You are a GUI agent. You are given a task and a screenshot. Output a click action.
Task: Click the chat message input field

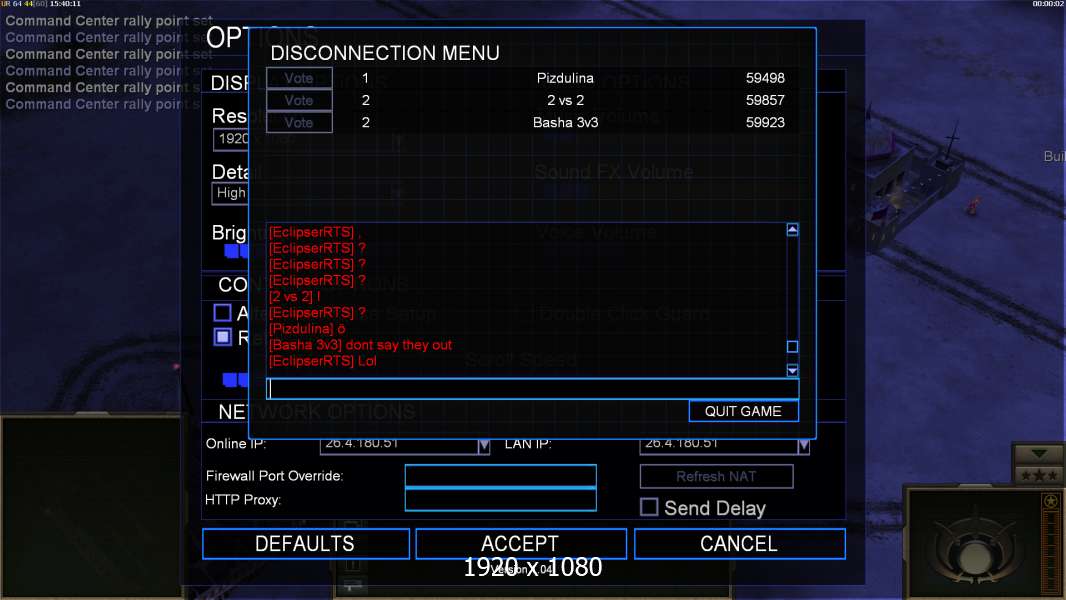(532, 389)
